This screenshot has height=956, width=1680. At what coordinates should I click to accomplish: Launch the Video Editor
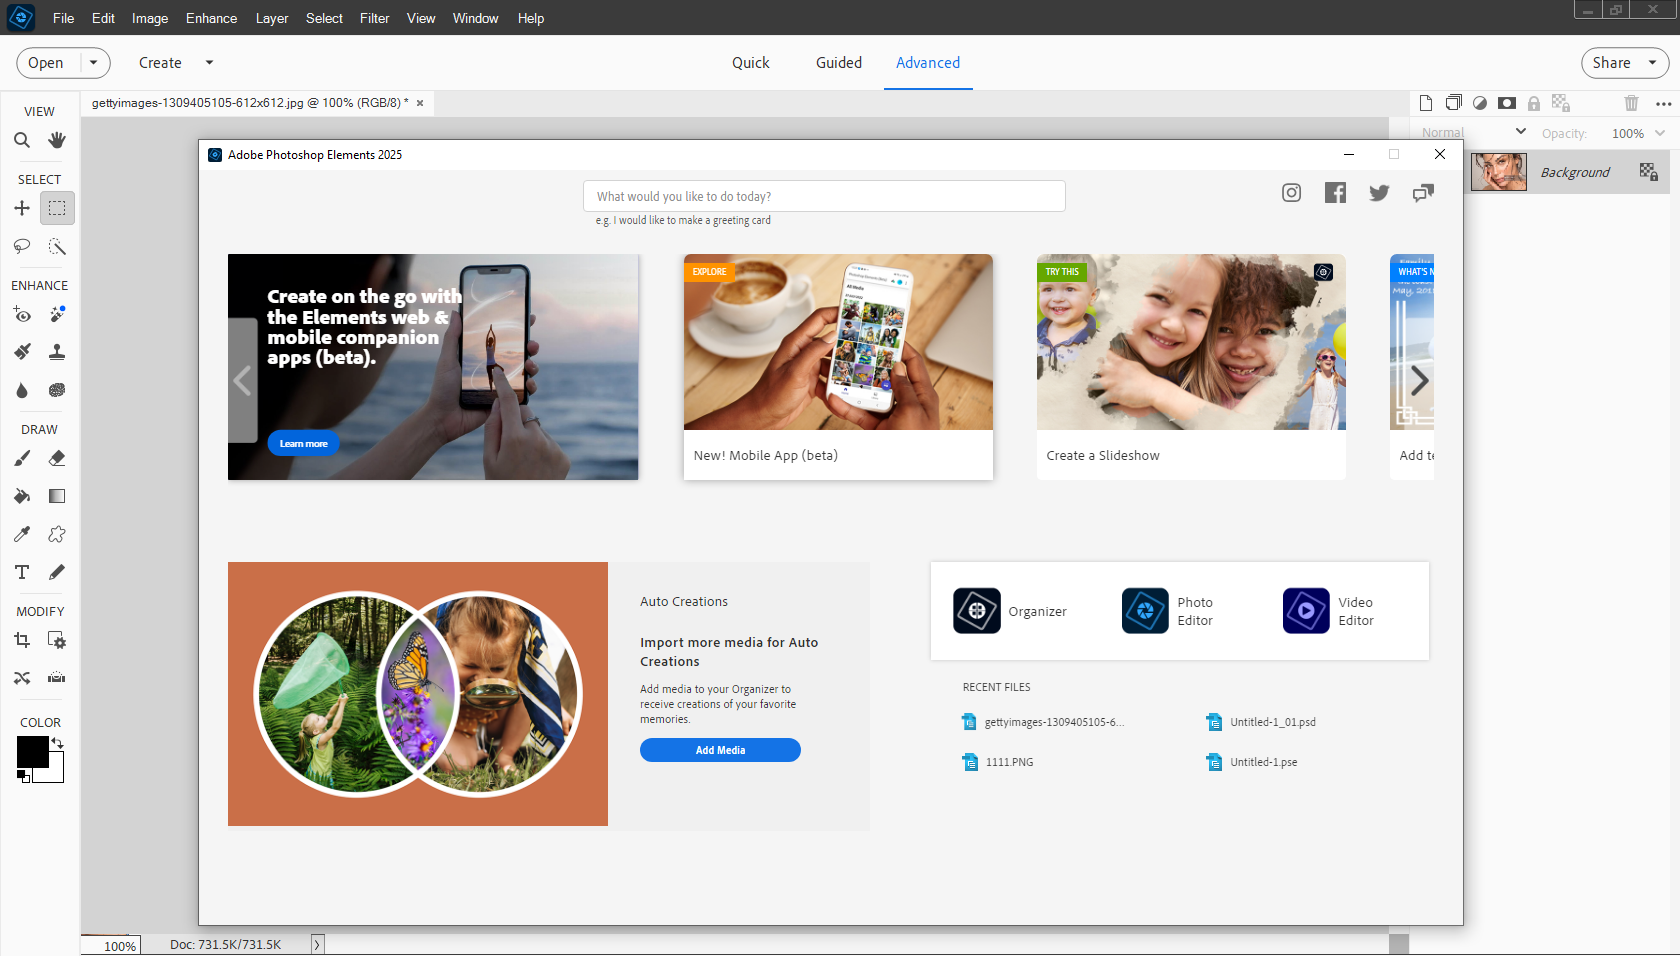click(1329, 611)
